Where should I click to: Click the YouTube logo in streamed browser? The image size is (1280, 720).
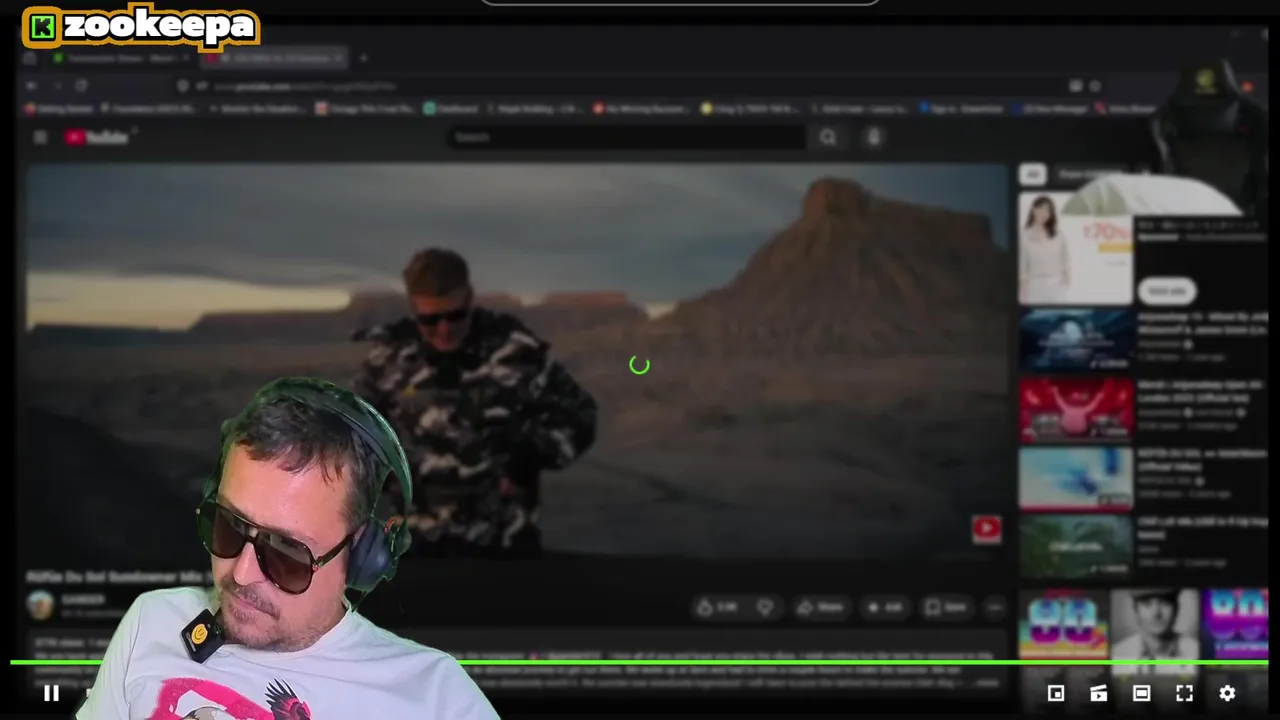[98, 137]
